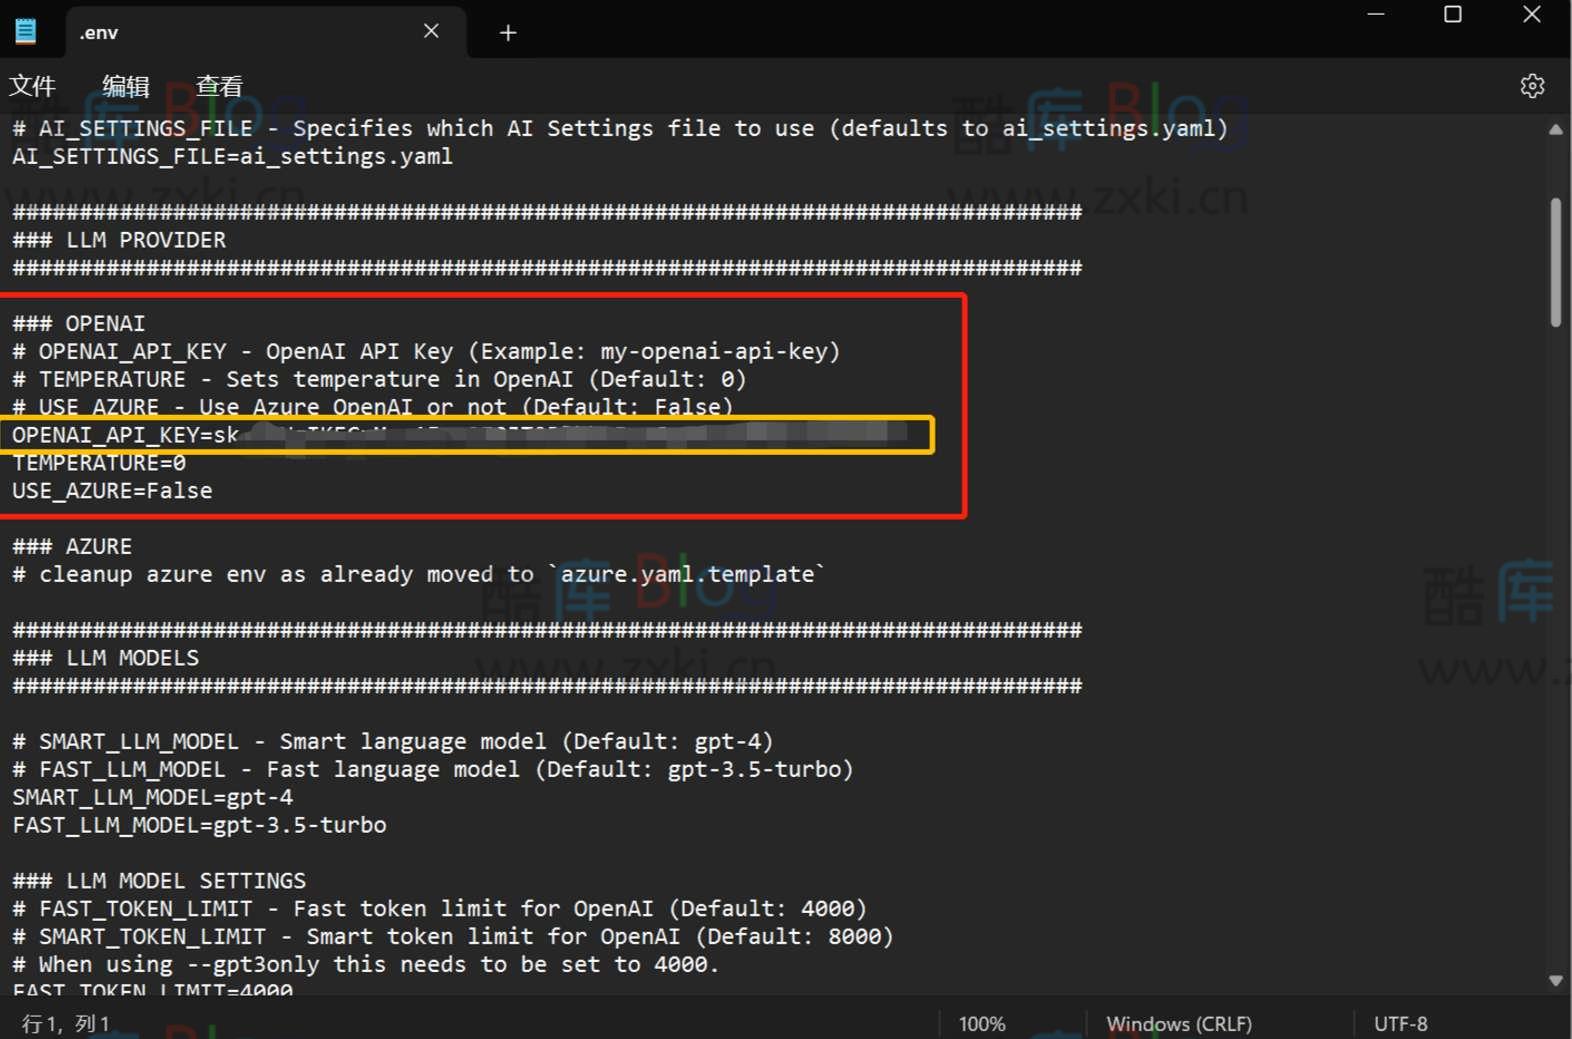The width and height of the screenshot is (1572, 1039).
Task: Close the .env tab
Action: click(x=431, y=32)
